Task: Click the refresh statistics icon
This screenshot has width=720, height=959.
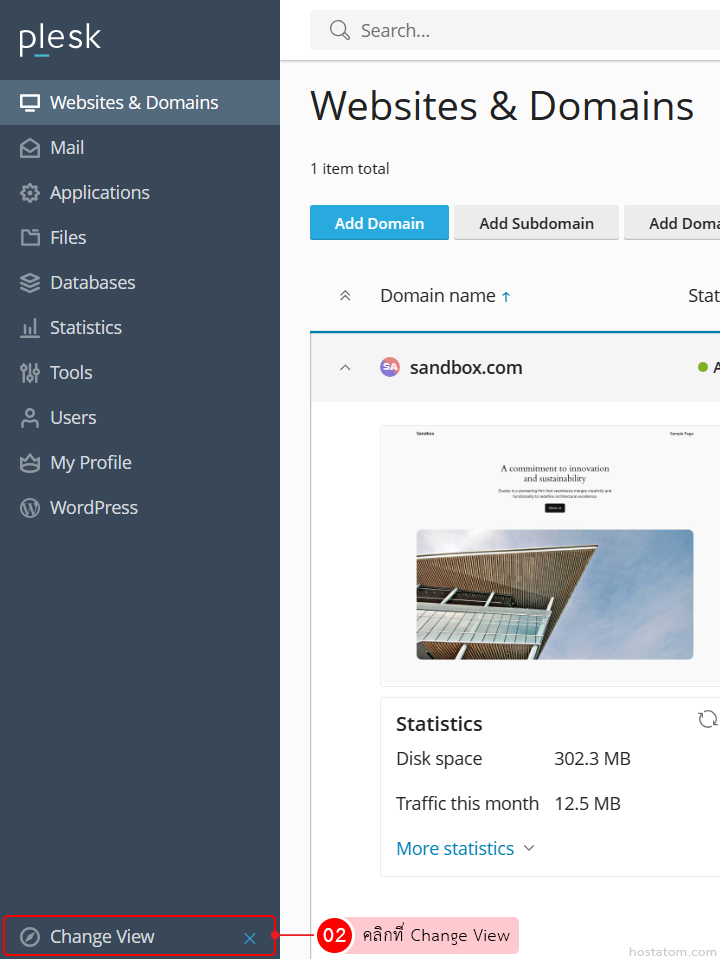Action: tap(707, 720)
